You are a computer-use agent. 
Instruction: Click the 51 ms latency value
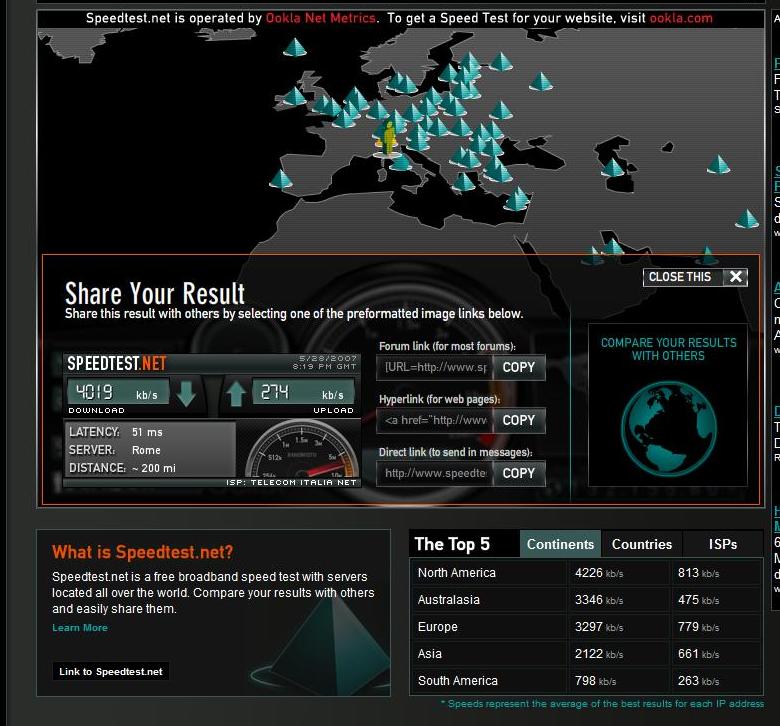click(x=147, y=432)
